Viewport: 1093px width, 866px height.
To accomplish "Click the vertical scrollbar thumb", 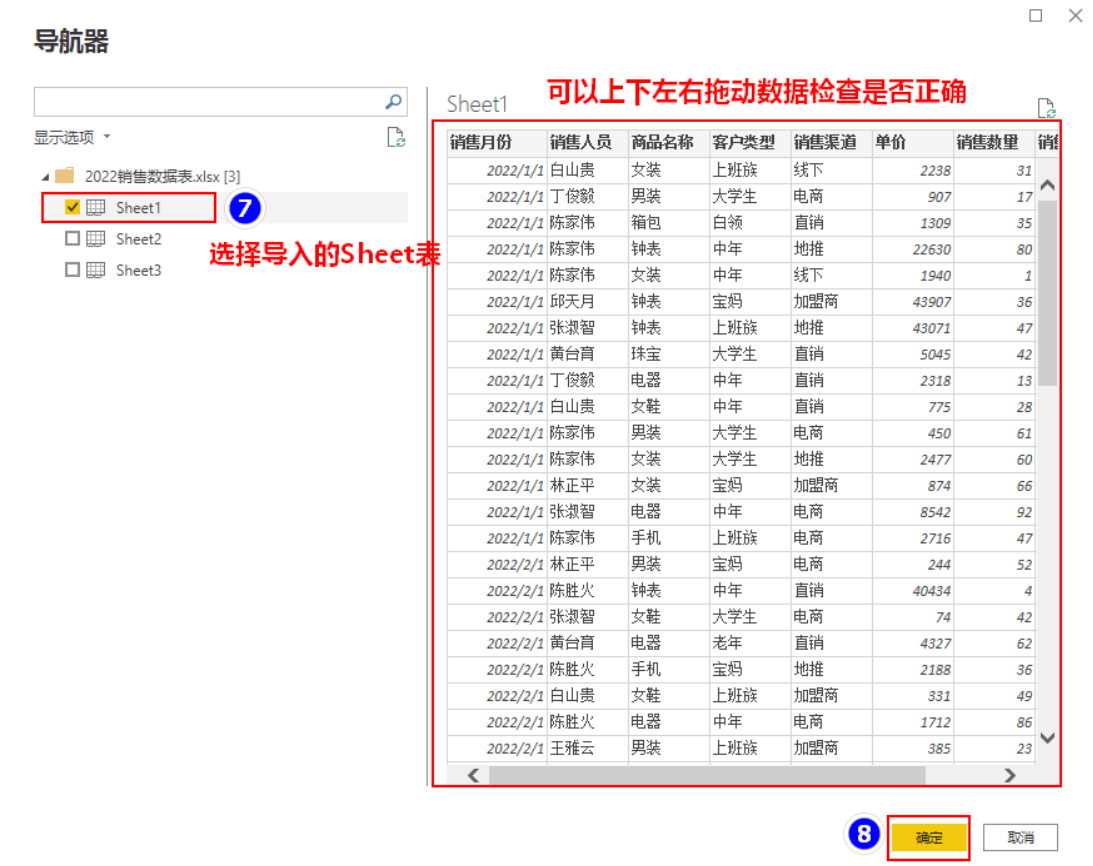I will [x=1047, y=293].
